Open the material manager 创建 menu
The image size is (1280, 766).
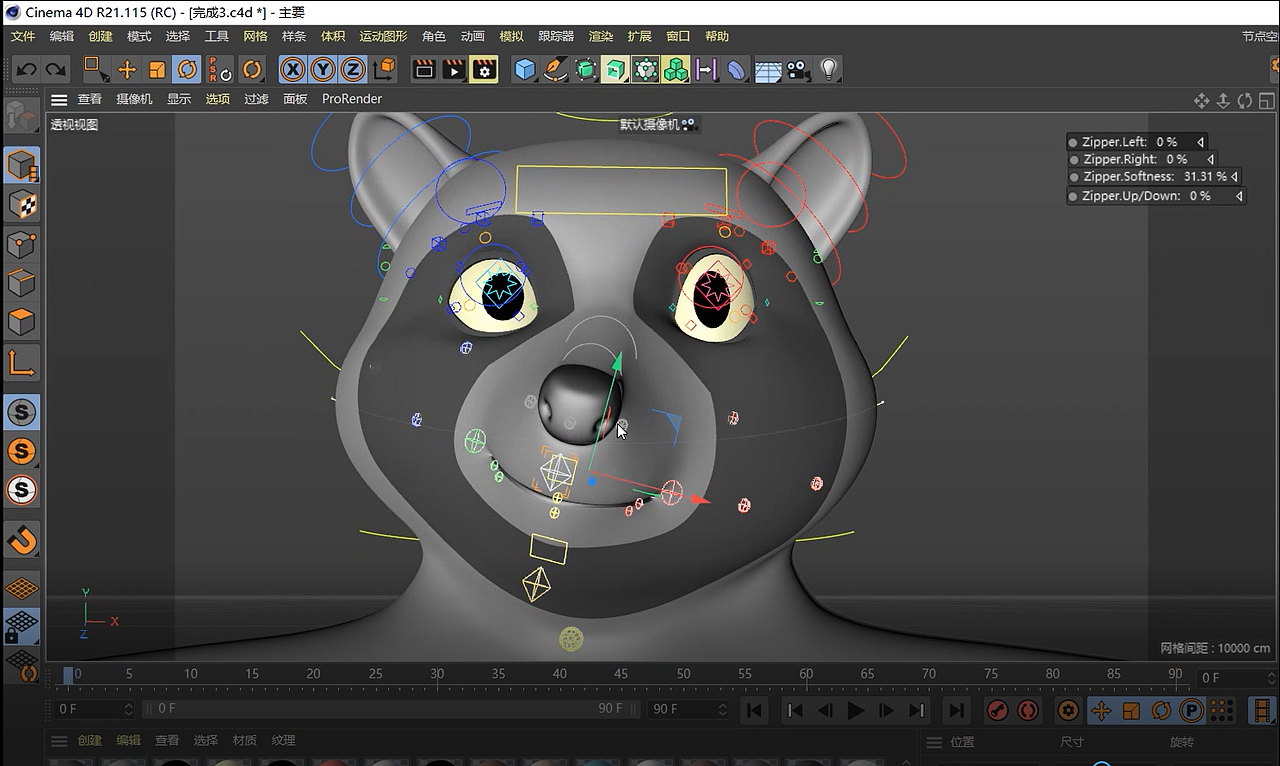coord(90,741)
